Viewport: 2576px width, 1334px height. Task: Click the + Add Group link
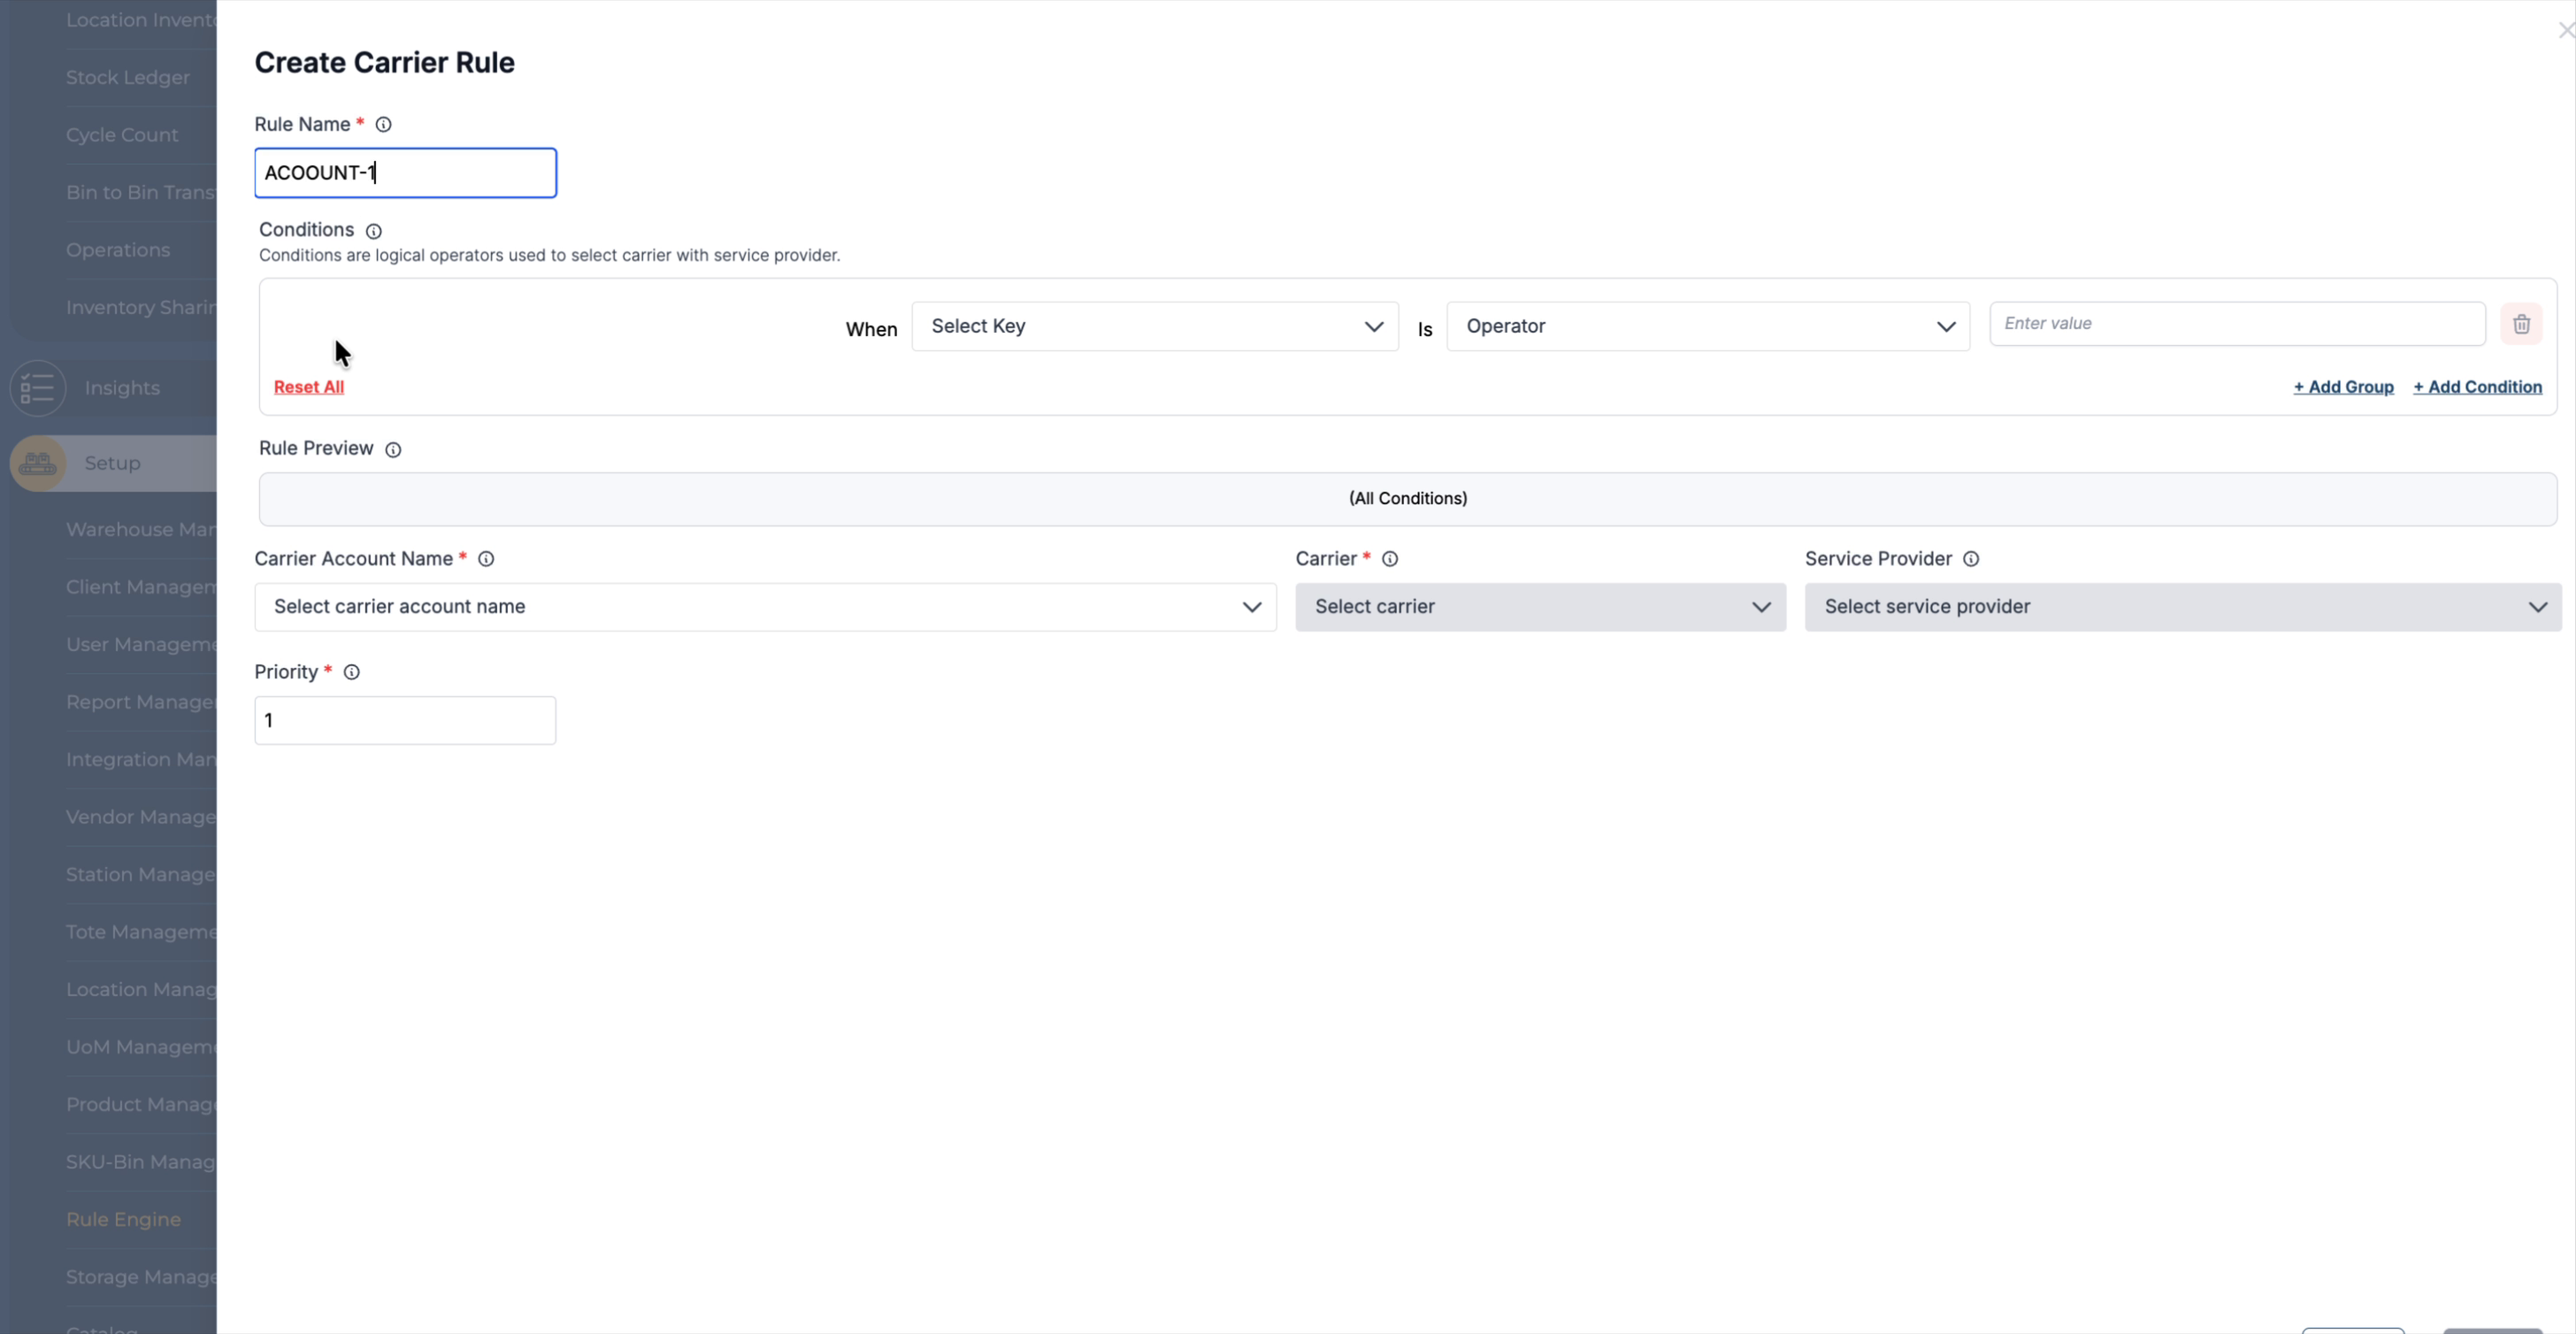coord(2344,387)
